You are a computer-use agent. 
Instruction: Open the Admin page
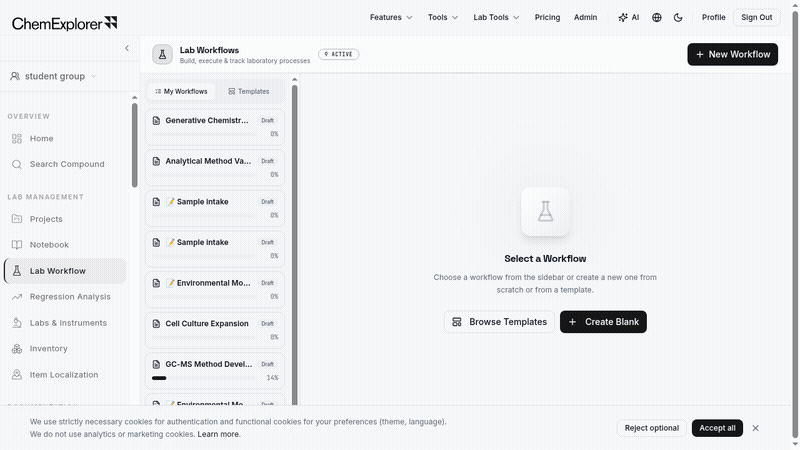tap(585, 17)
